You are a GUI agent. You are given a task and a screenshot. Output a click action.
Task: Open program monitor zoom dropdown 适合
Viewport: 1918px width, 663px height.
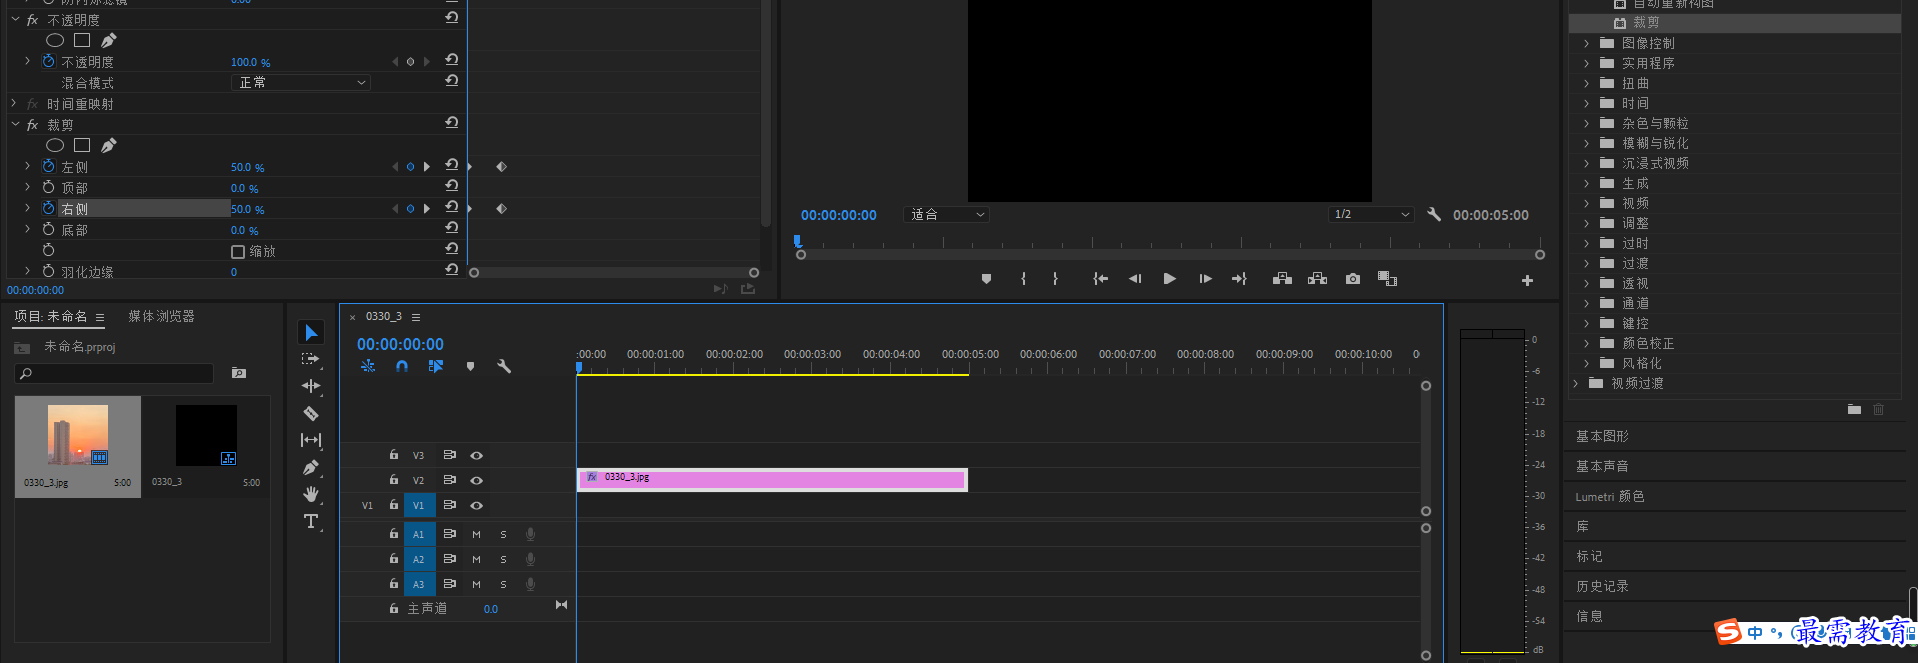point(946,214)
